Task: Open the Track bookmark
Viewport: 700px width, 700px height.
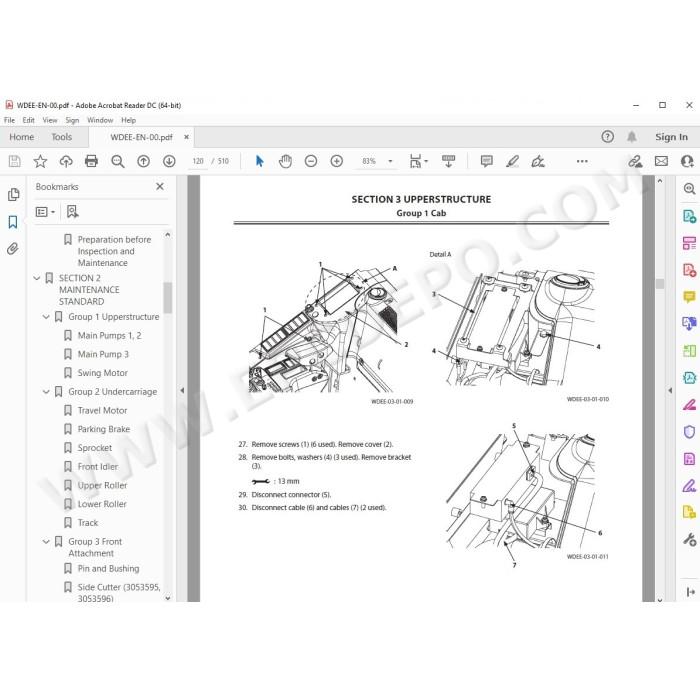Action: (x=88, y=523)
